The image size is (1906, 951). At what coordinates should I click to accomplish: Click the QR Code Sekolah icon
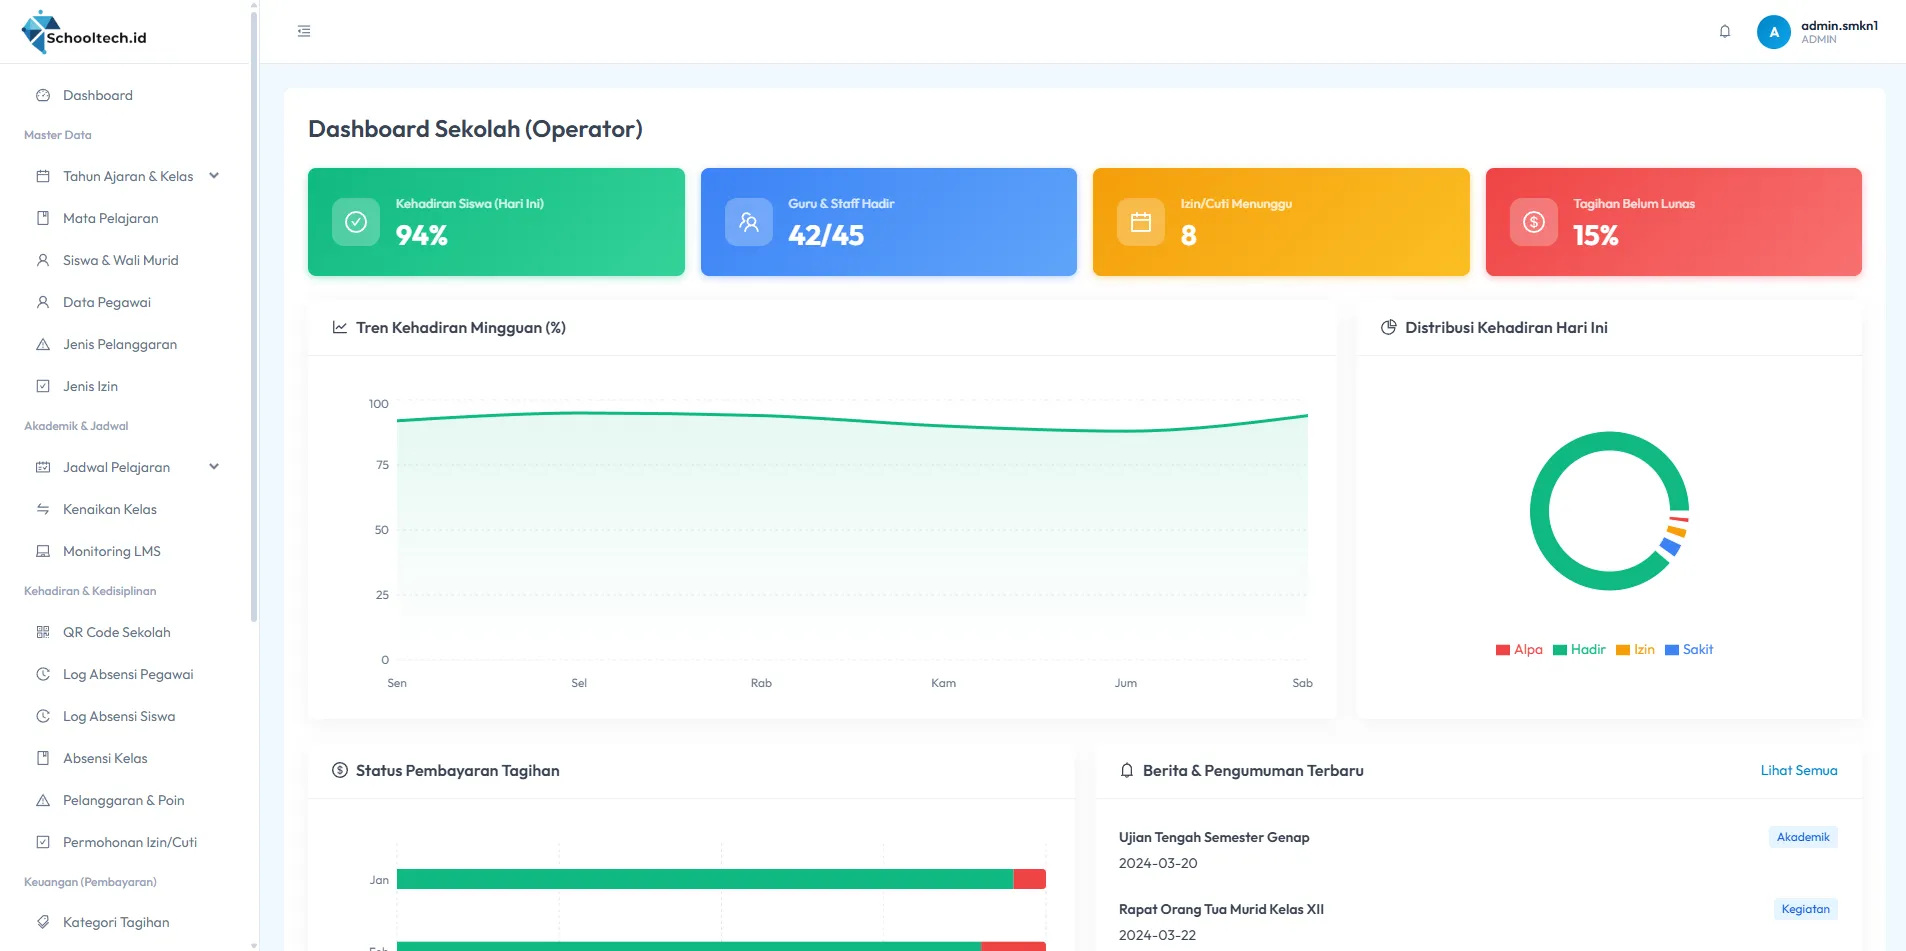tap(43, 633)
